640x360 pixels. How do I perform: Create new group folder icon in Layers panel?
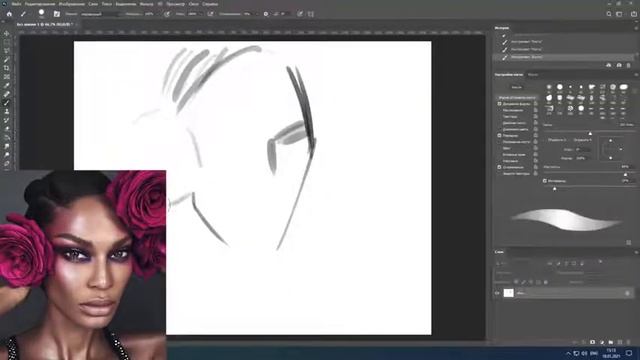click(611, 342)
